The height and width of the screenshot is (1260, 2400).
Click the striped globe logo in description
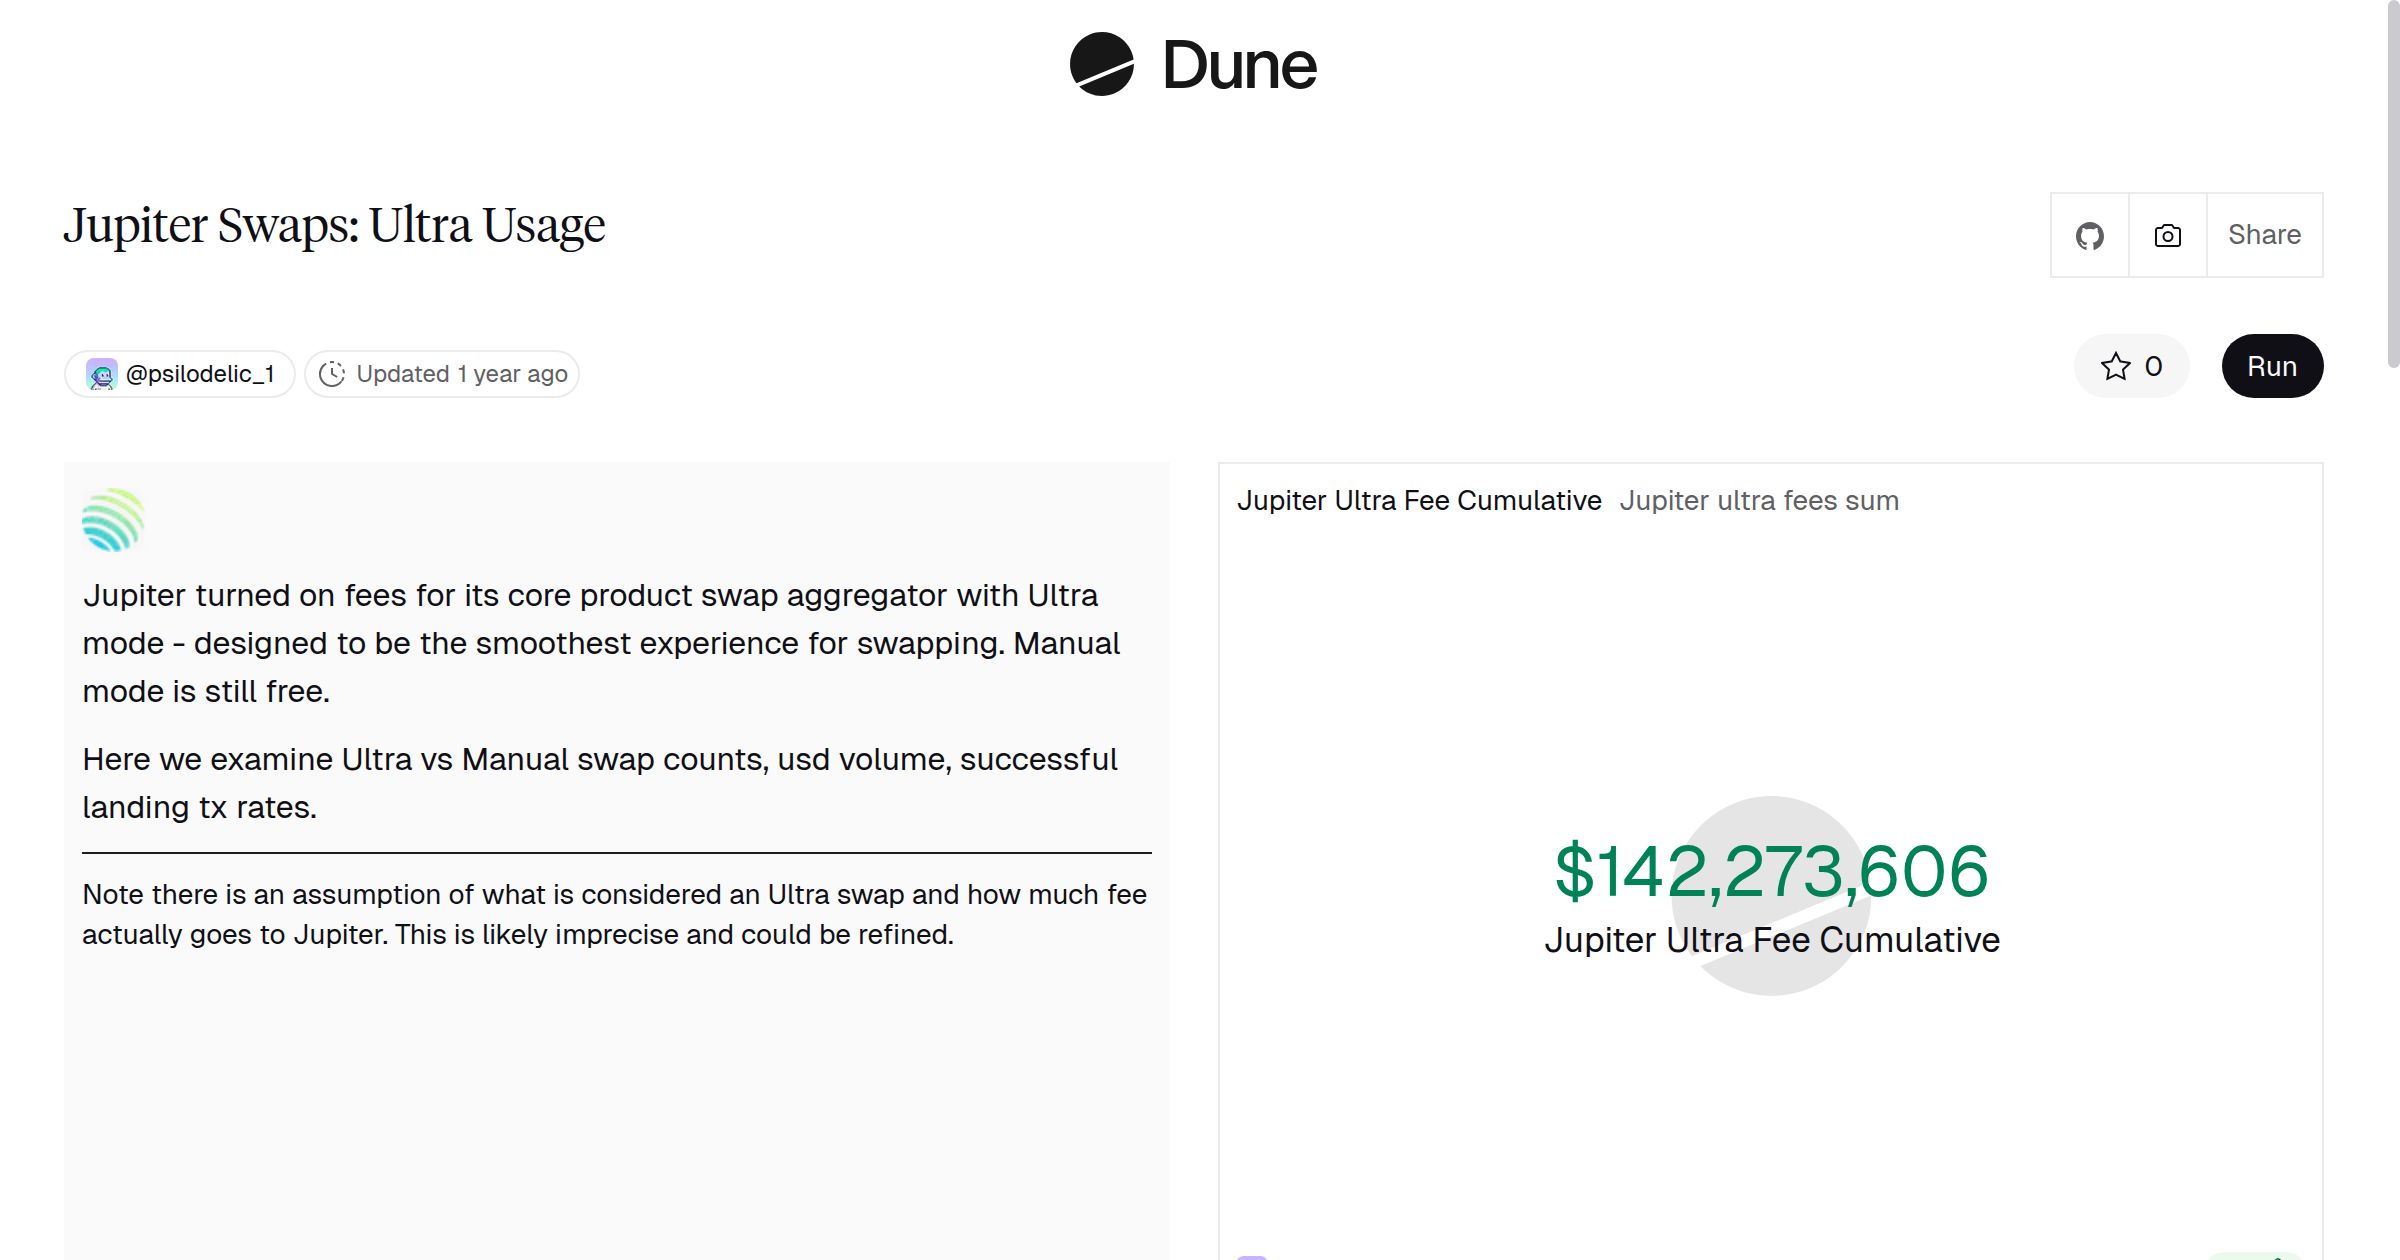113,520
